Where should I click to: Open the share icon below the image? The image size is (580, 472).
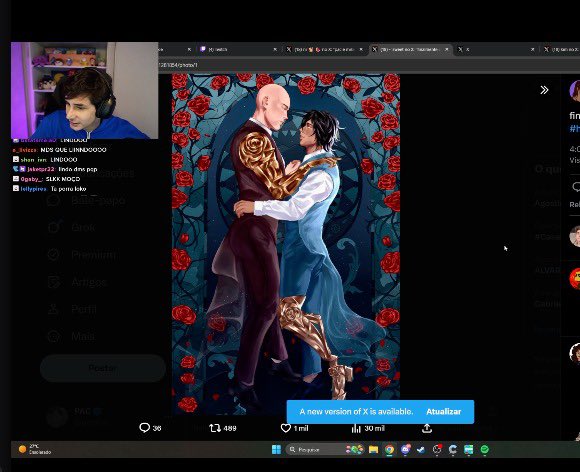[427, 428]
